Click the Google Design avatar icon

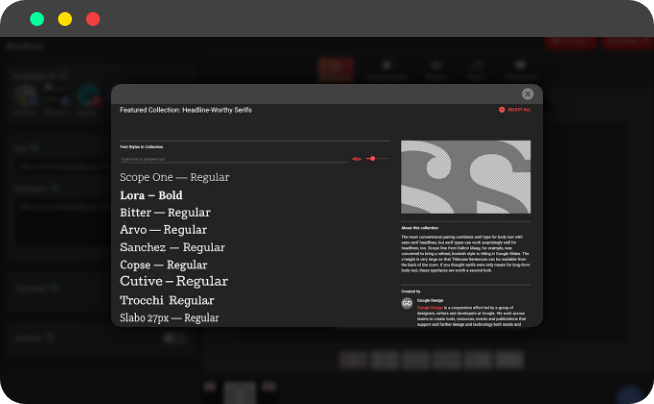[x=407, y=302]
